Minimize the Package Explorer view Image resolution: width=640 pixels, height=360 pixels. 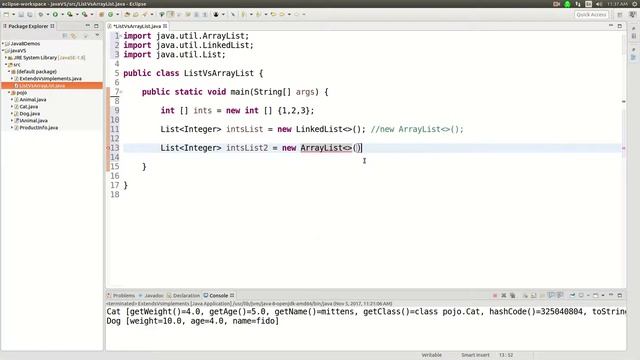(87, 26)
